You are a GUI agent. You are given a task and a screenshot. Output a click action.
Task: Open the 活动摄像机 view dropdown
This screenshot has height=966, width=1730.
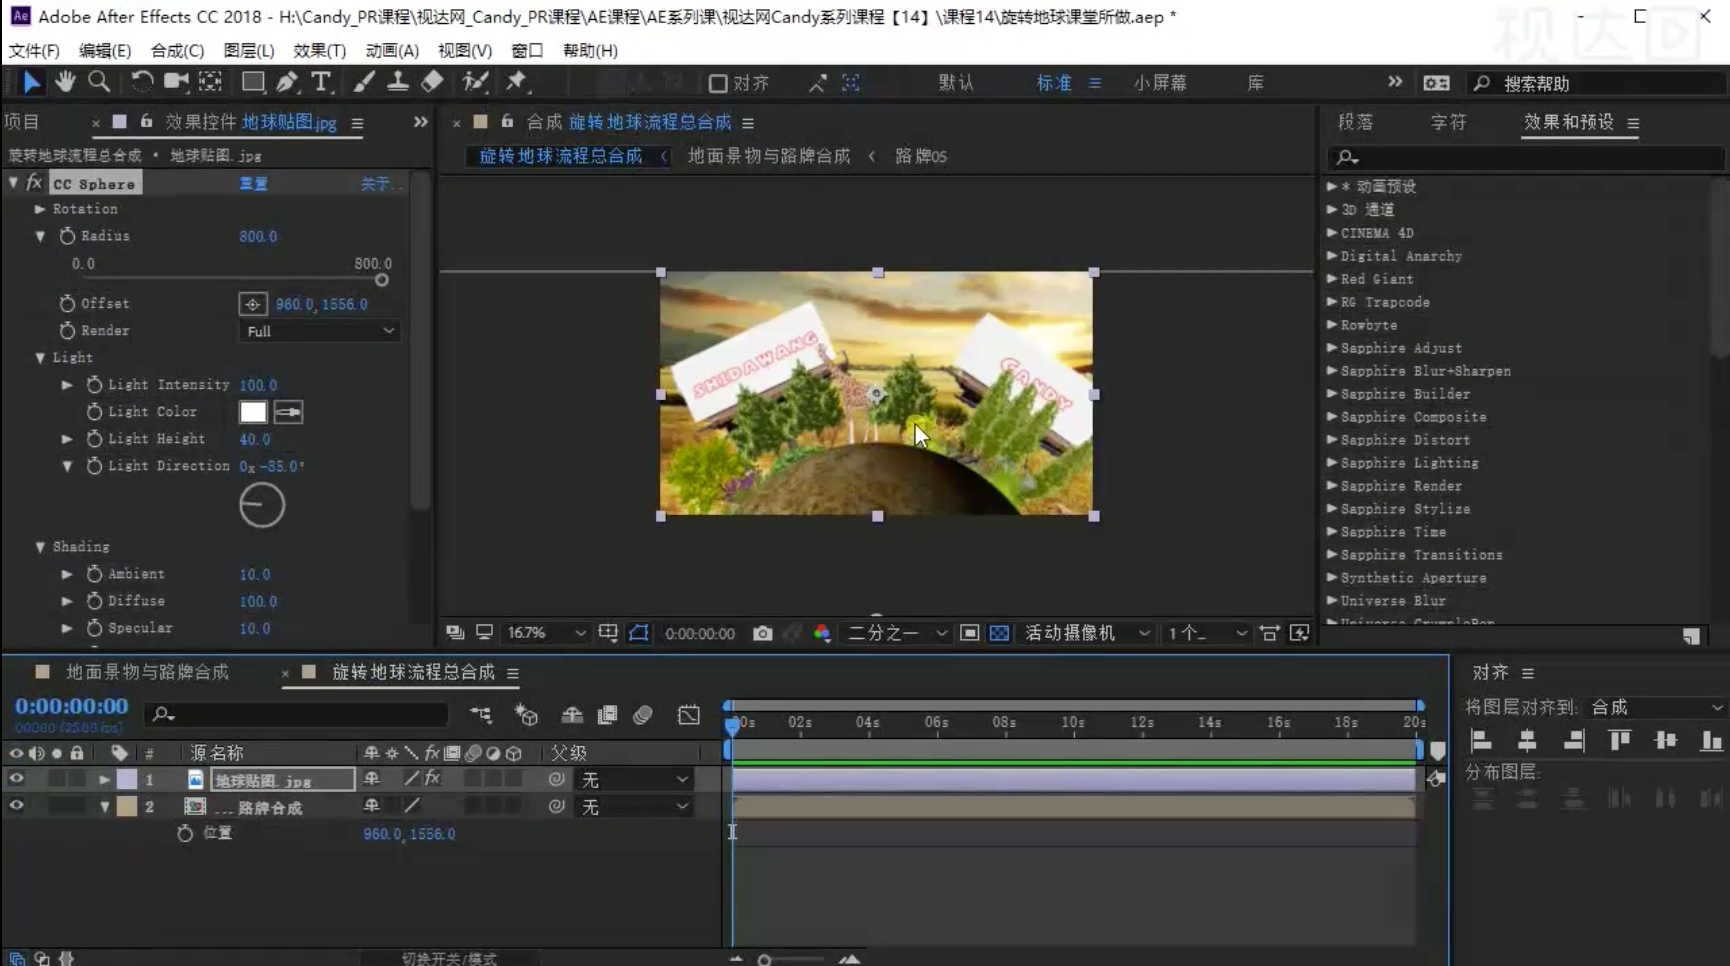1087,633
